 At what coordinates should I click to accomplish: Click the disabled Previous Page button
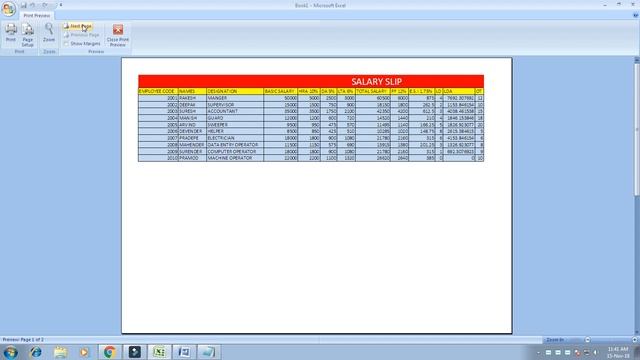[x=81, y=35]
